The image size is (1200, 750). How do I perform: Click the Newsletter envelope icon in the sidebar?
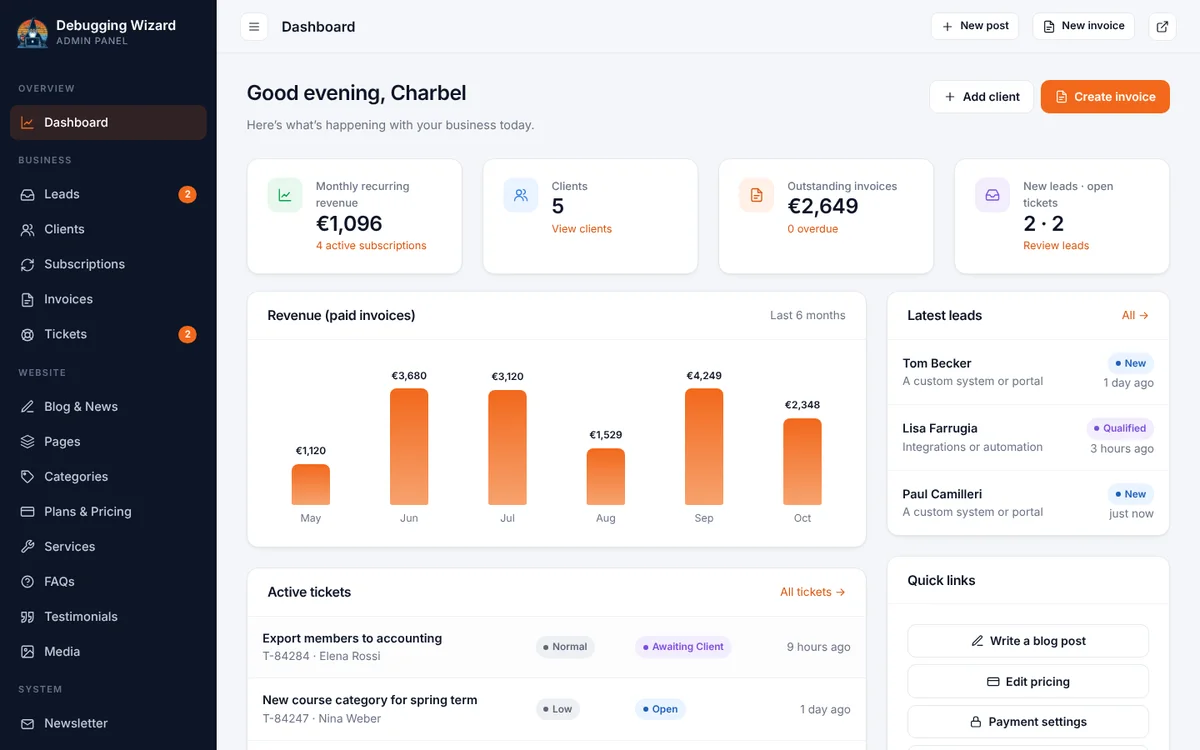click(x=27, y=723)
